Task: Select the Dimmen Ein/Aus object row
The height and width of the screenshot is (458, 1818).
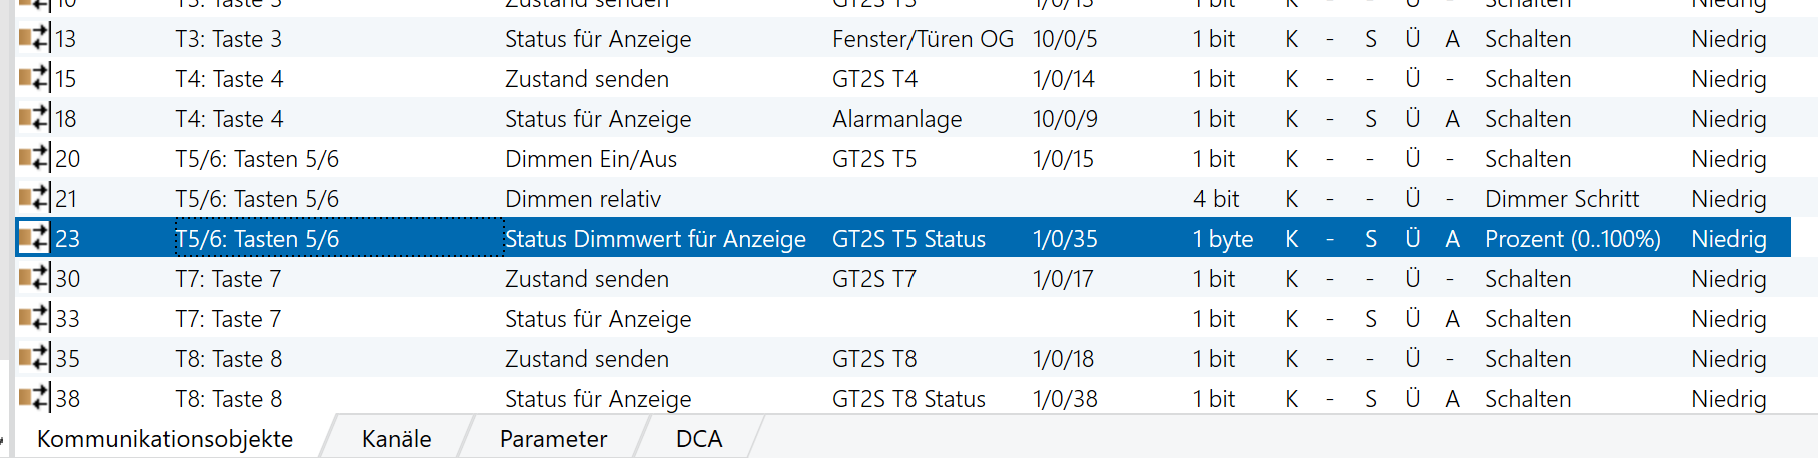Action: pos(590,159)
